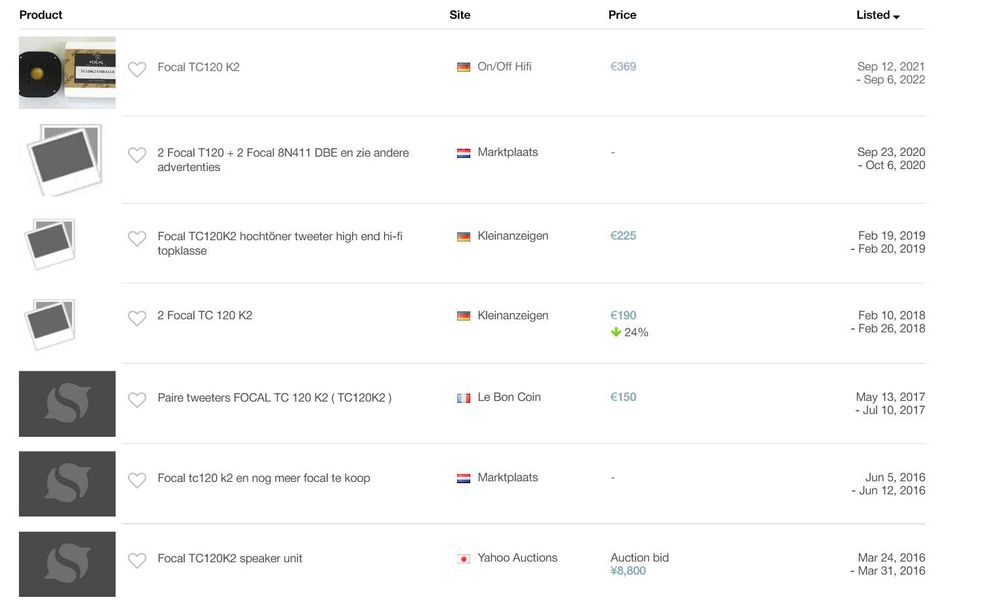Sort by Listed column arrow
Screen dimensions: 1000x600
coord(896,17)
